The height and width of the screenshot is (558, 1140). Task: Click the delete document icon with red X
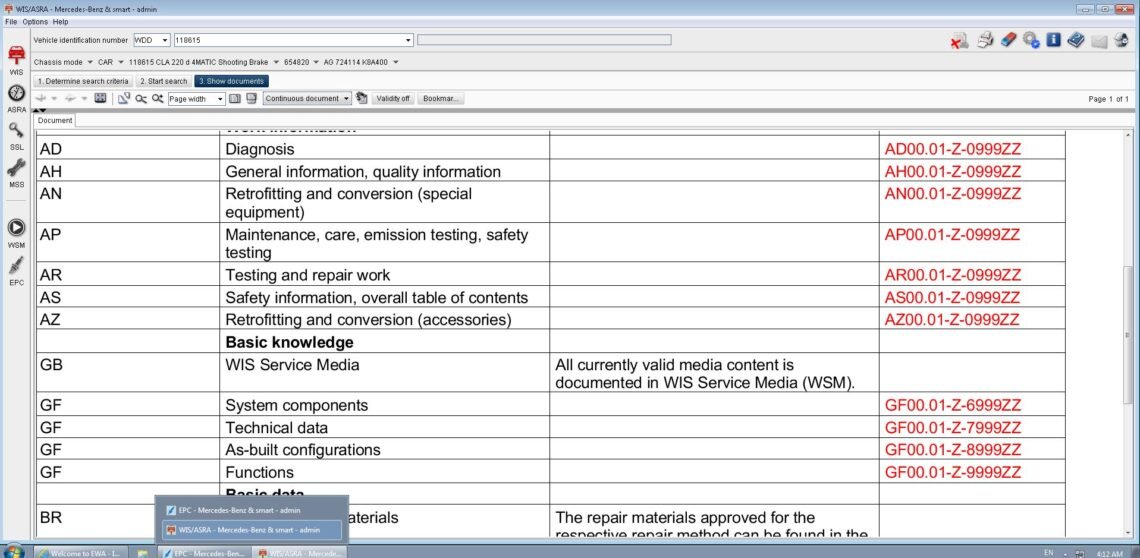click(959, 41)
